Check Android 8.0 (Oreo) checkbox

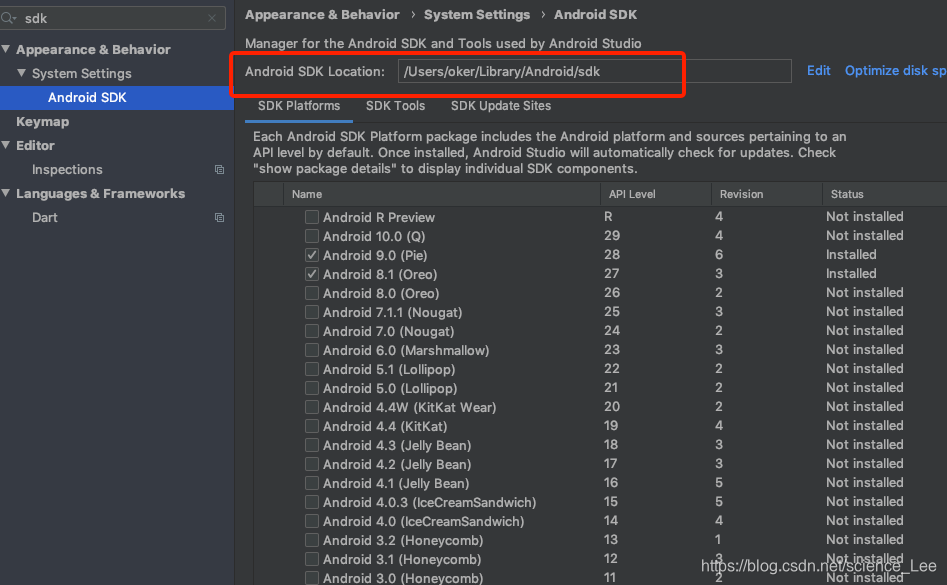tap(312, 293)
